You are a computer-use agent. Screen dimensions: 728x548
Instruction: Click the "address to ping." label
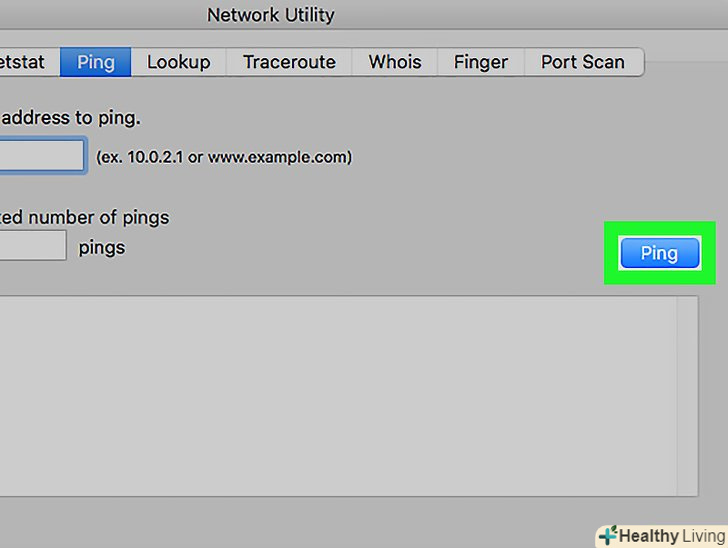pos(70,118)
